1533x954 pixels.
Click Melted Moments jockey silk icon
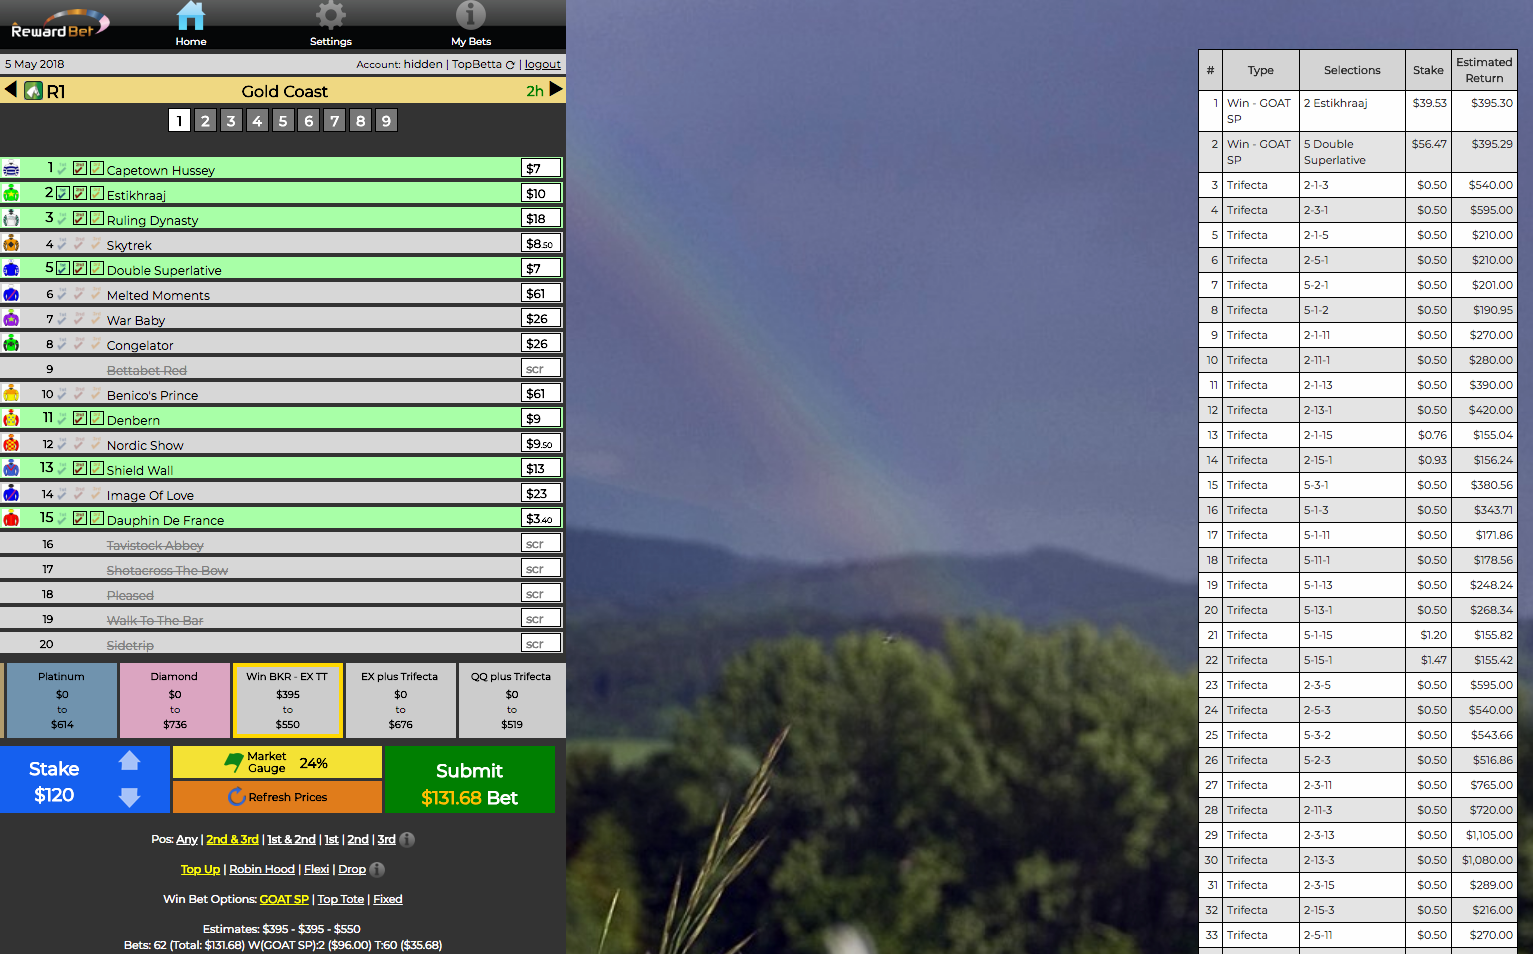(x=11, y=294)
